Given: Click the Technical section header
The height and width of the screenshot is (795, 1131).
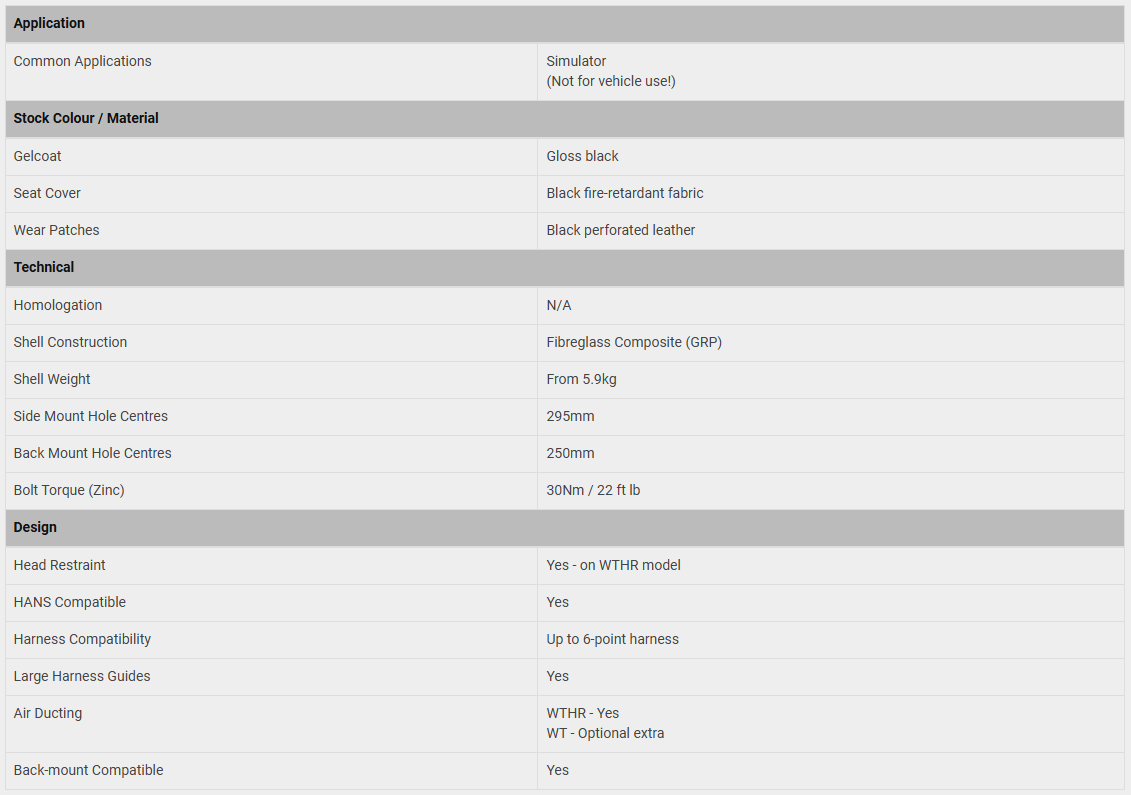Looking at the screenshot, I should pyautogui.click(x=44, y=267).
